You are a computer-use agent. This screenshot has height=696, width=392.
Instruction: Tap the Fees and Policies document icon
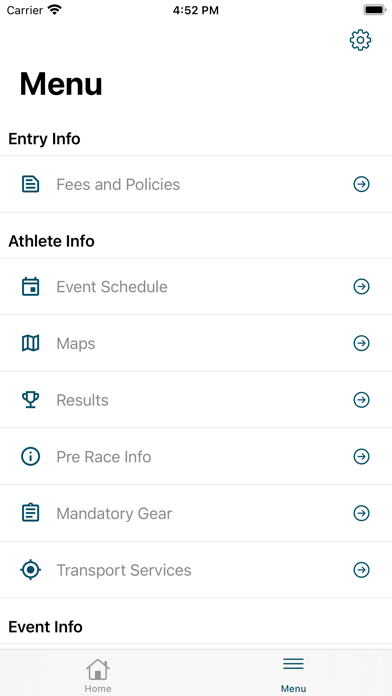(31, 184)
